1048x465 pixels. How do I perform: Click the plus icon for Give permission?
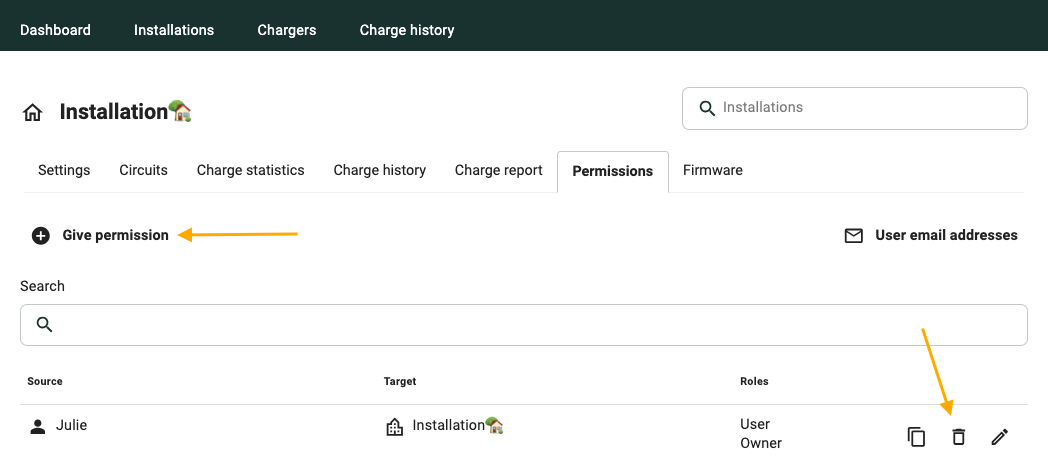(x=41, y=236)
